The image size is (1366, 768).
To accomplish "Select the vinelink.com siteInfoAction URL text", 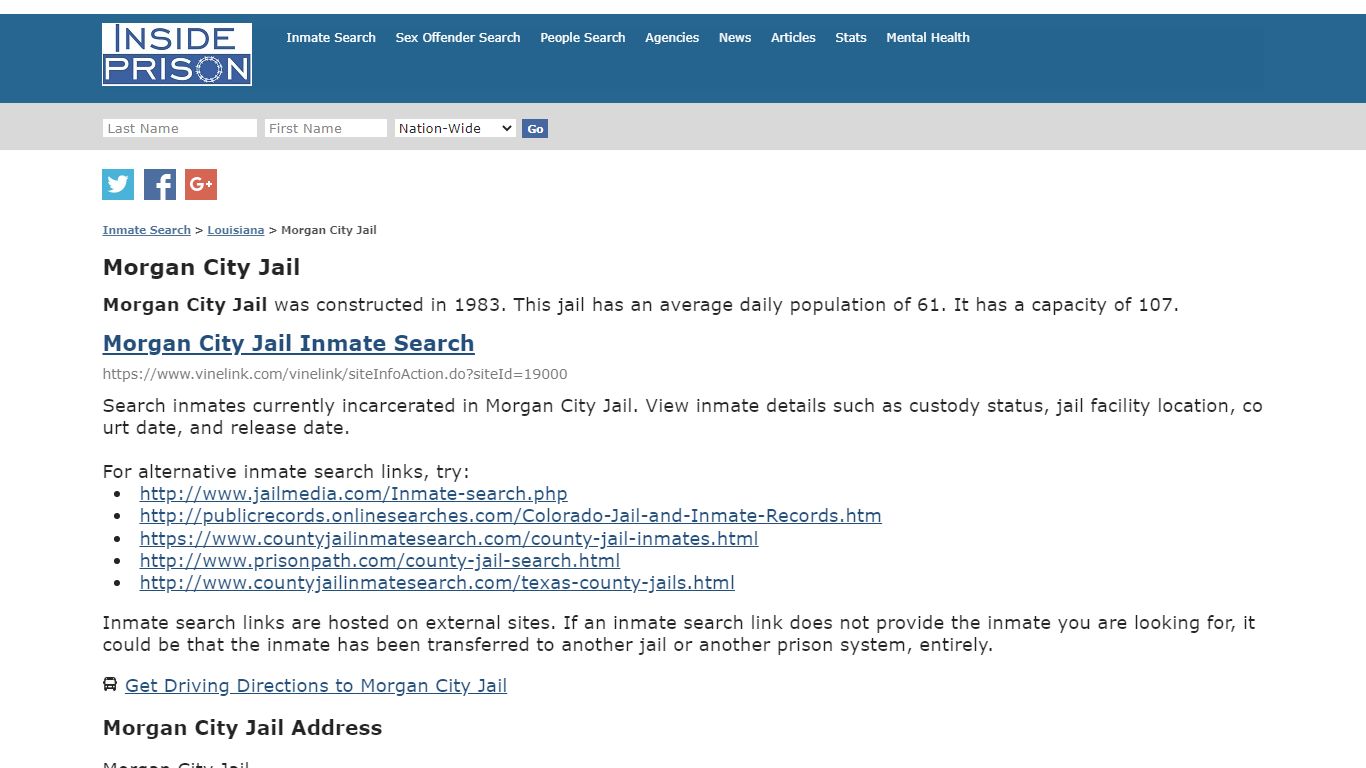I will coord(335,374).
